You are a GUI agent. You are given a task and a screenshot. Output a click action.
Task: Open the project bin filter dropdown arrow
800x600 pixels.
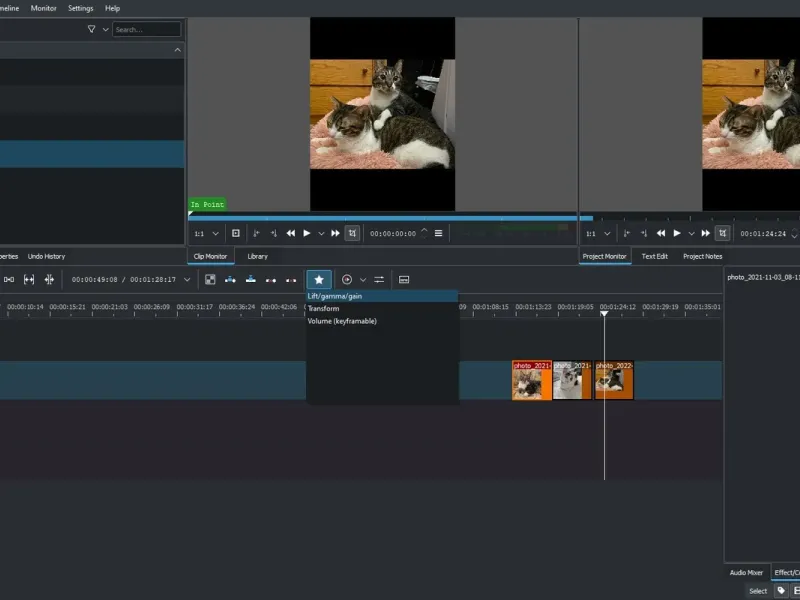point(106,30)
